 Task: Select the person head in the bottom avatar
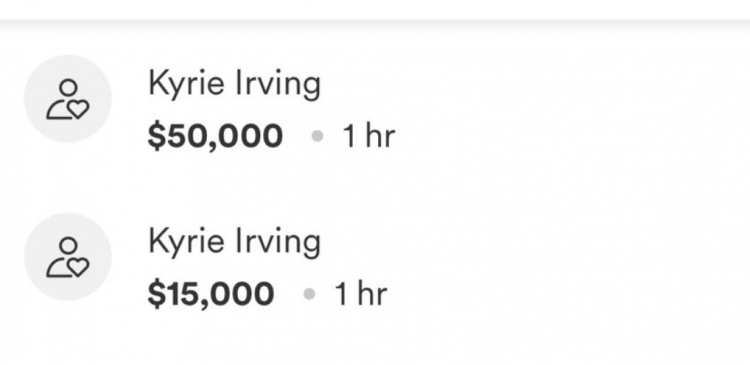point(68,245)
